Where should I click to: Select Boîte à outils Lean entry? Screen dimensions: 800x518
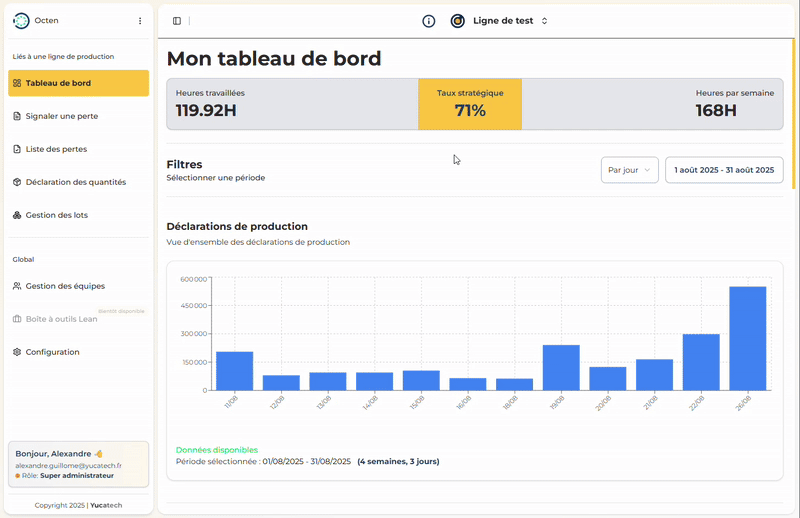60,319
